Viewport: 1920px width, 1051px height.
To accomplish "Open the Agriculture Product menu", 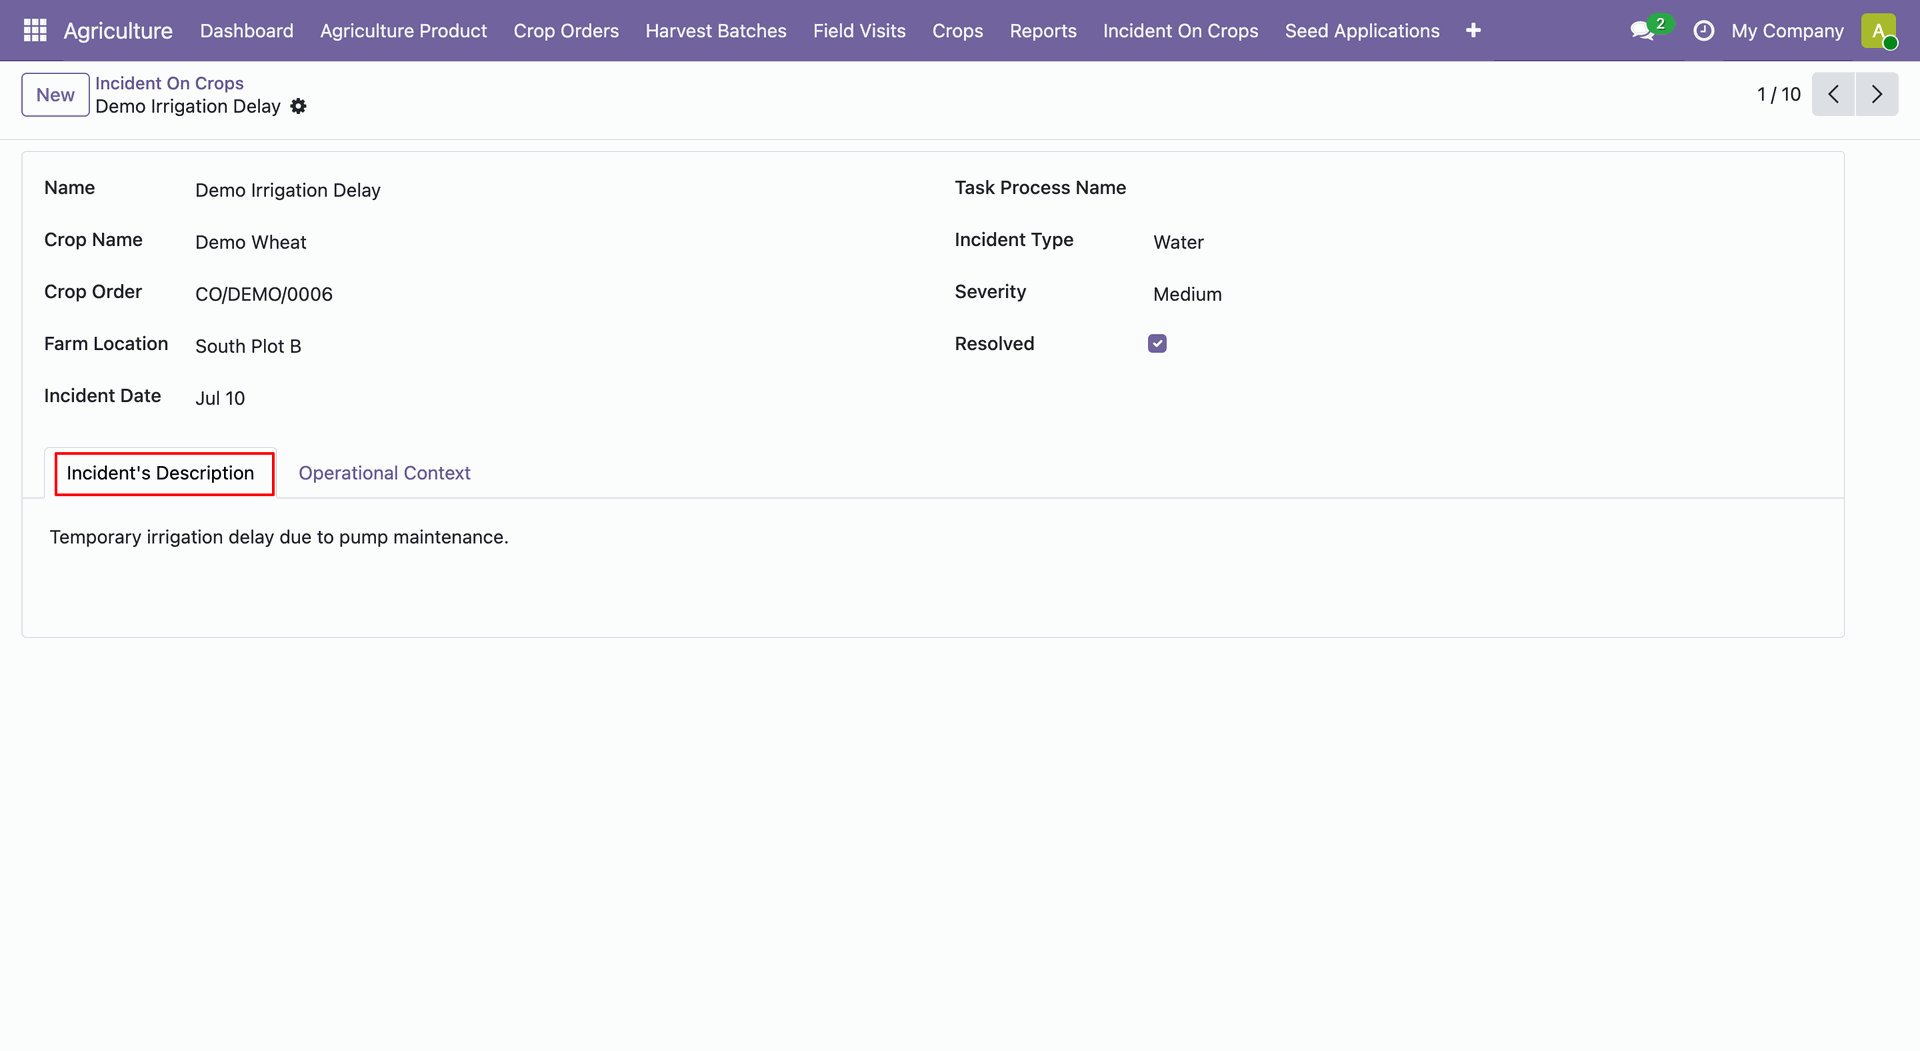I will [404, 31].
